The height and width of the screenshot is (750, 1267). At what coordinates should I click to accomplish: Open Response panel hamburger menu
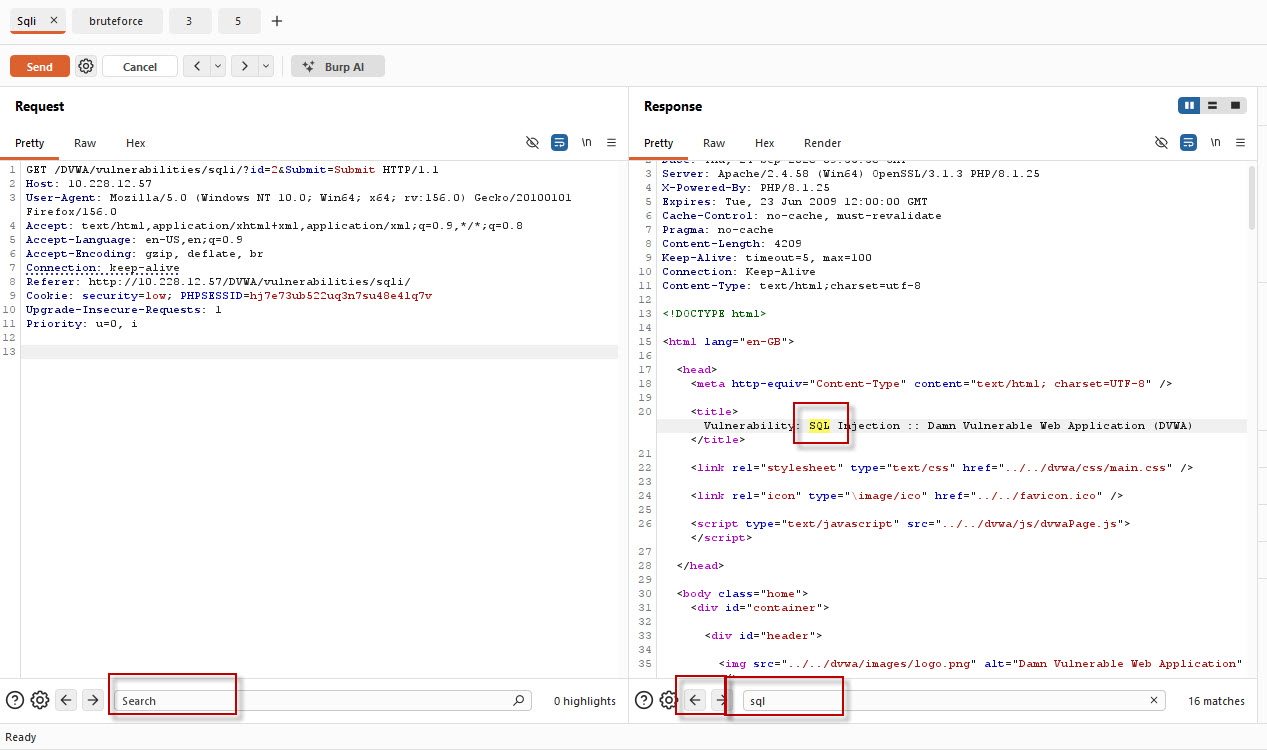(1240, 143)
